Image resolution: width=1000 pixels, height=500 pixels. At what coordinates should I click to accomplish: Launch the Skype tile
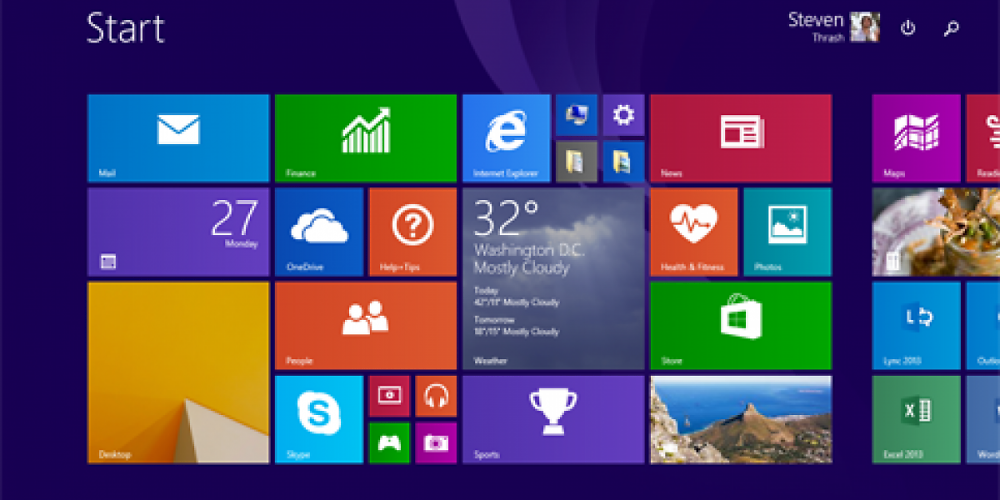click(319, 420)
